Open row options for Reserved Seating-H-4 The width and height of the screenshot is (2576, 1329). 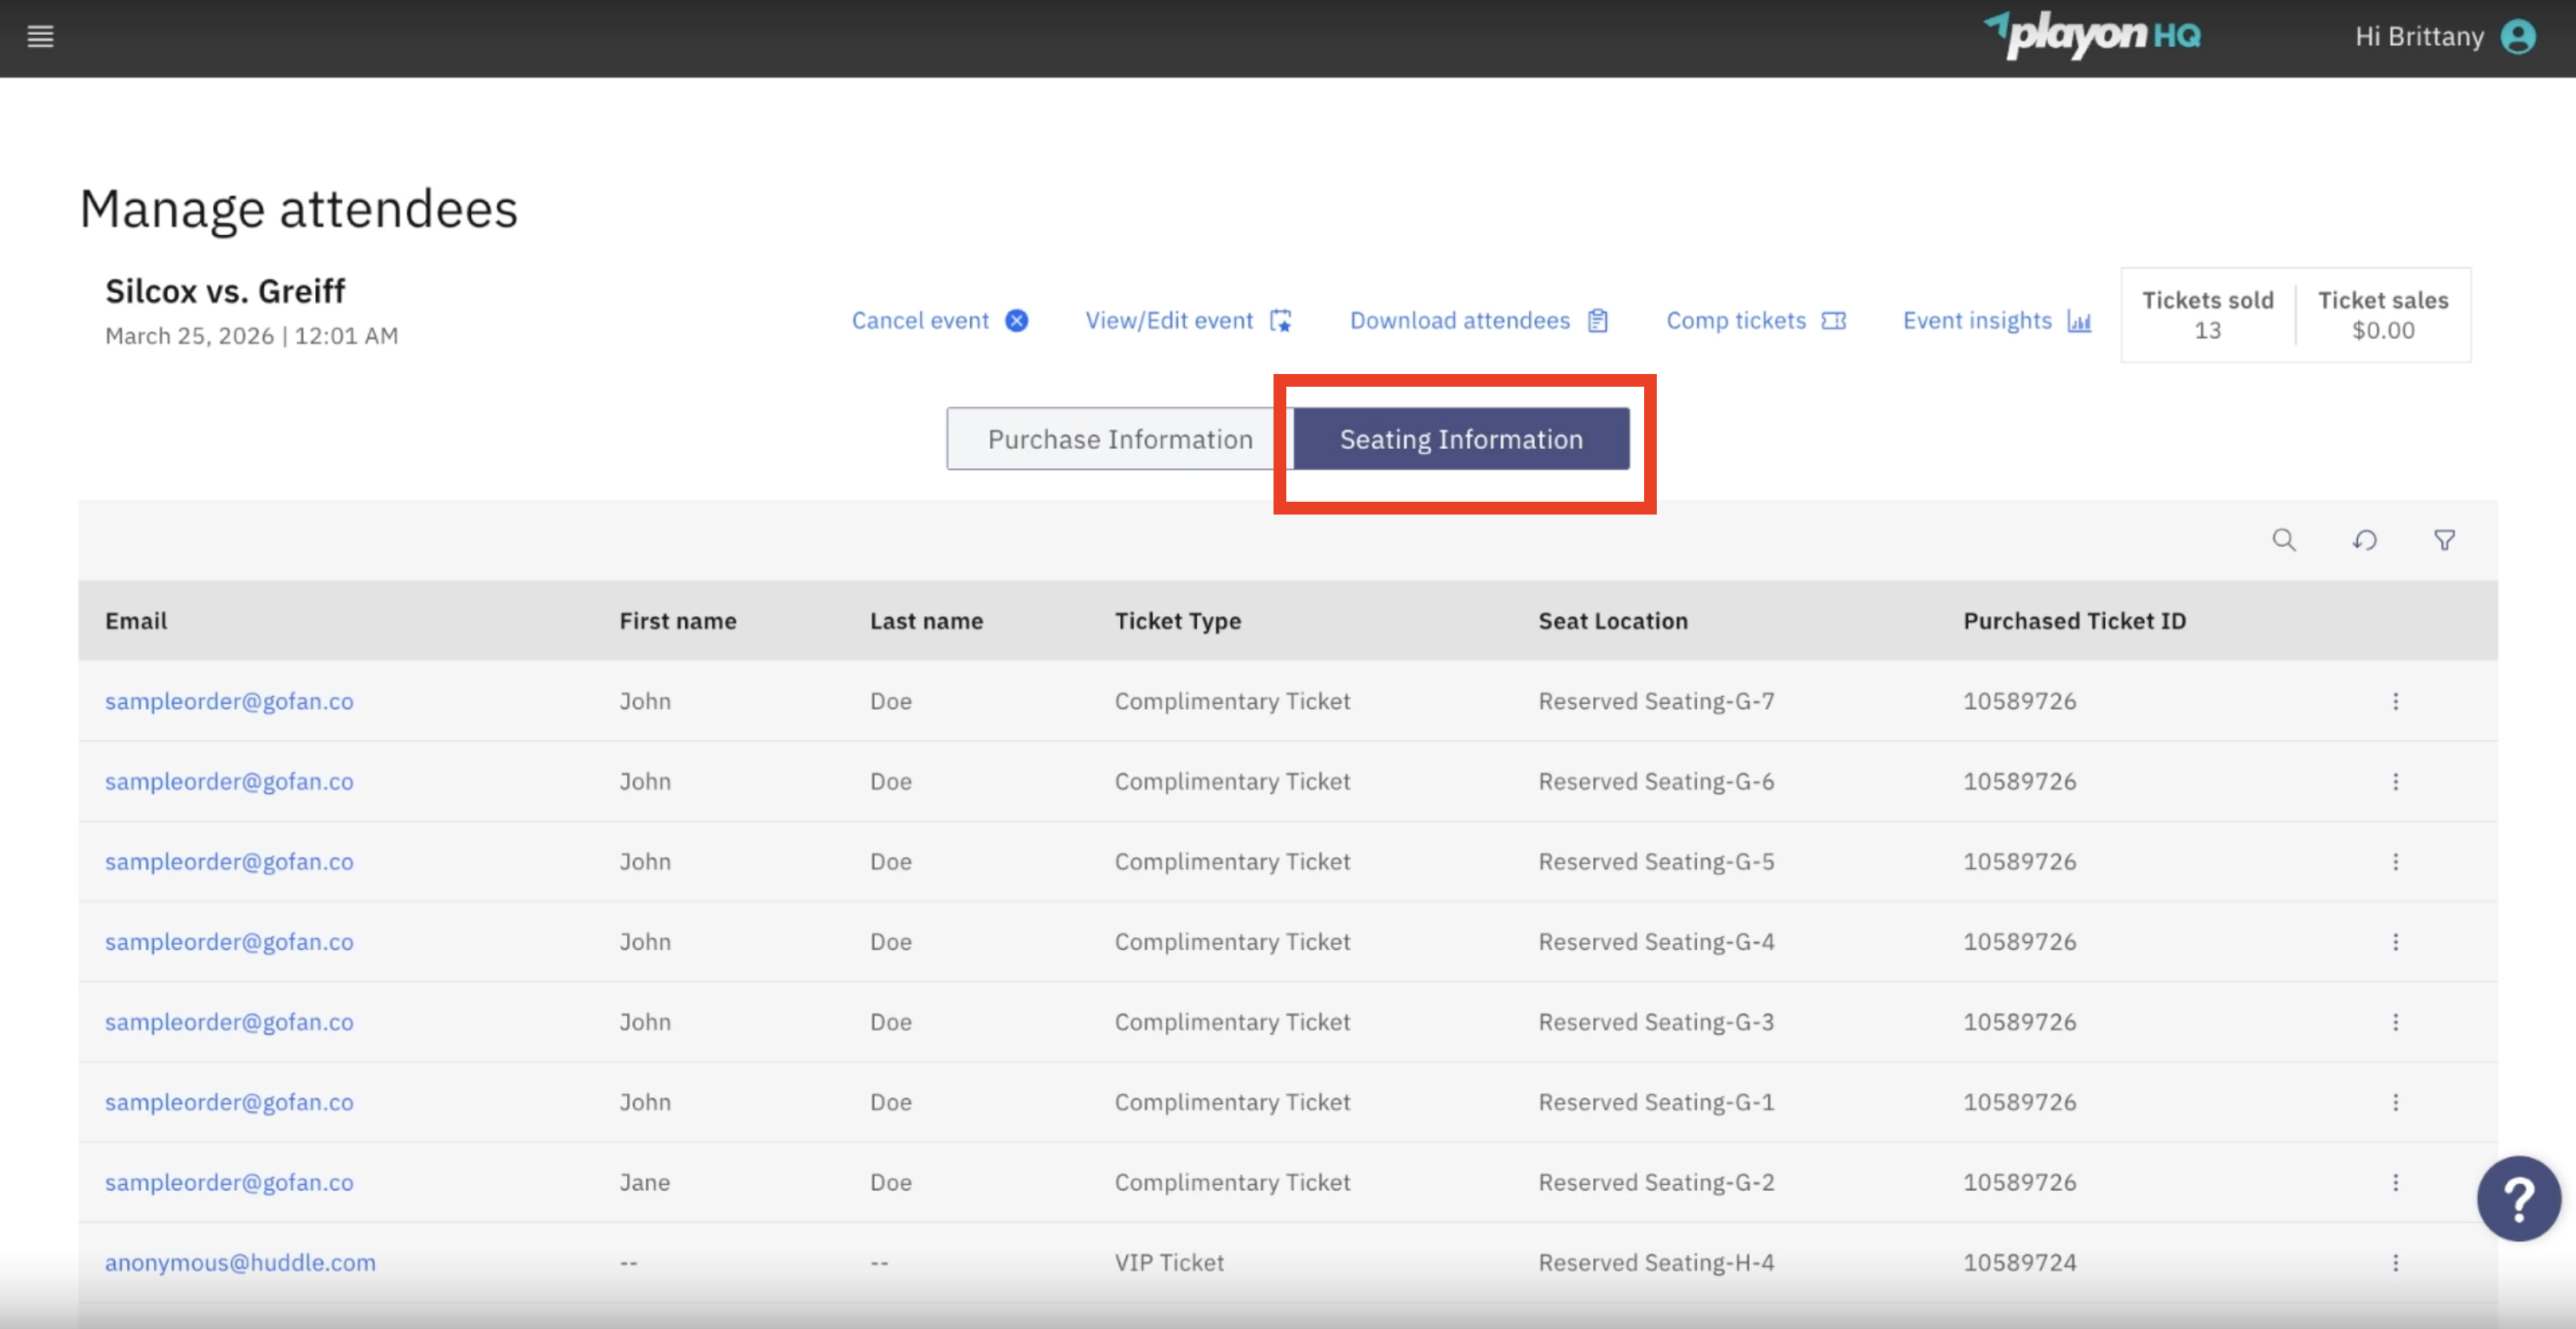point(2395,1262)
